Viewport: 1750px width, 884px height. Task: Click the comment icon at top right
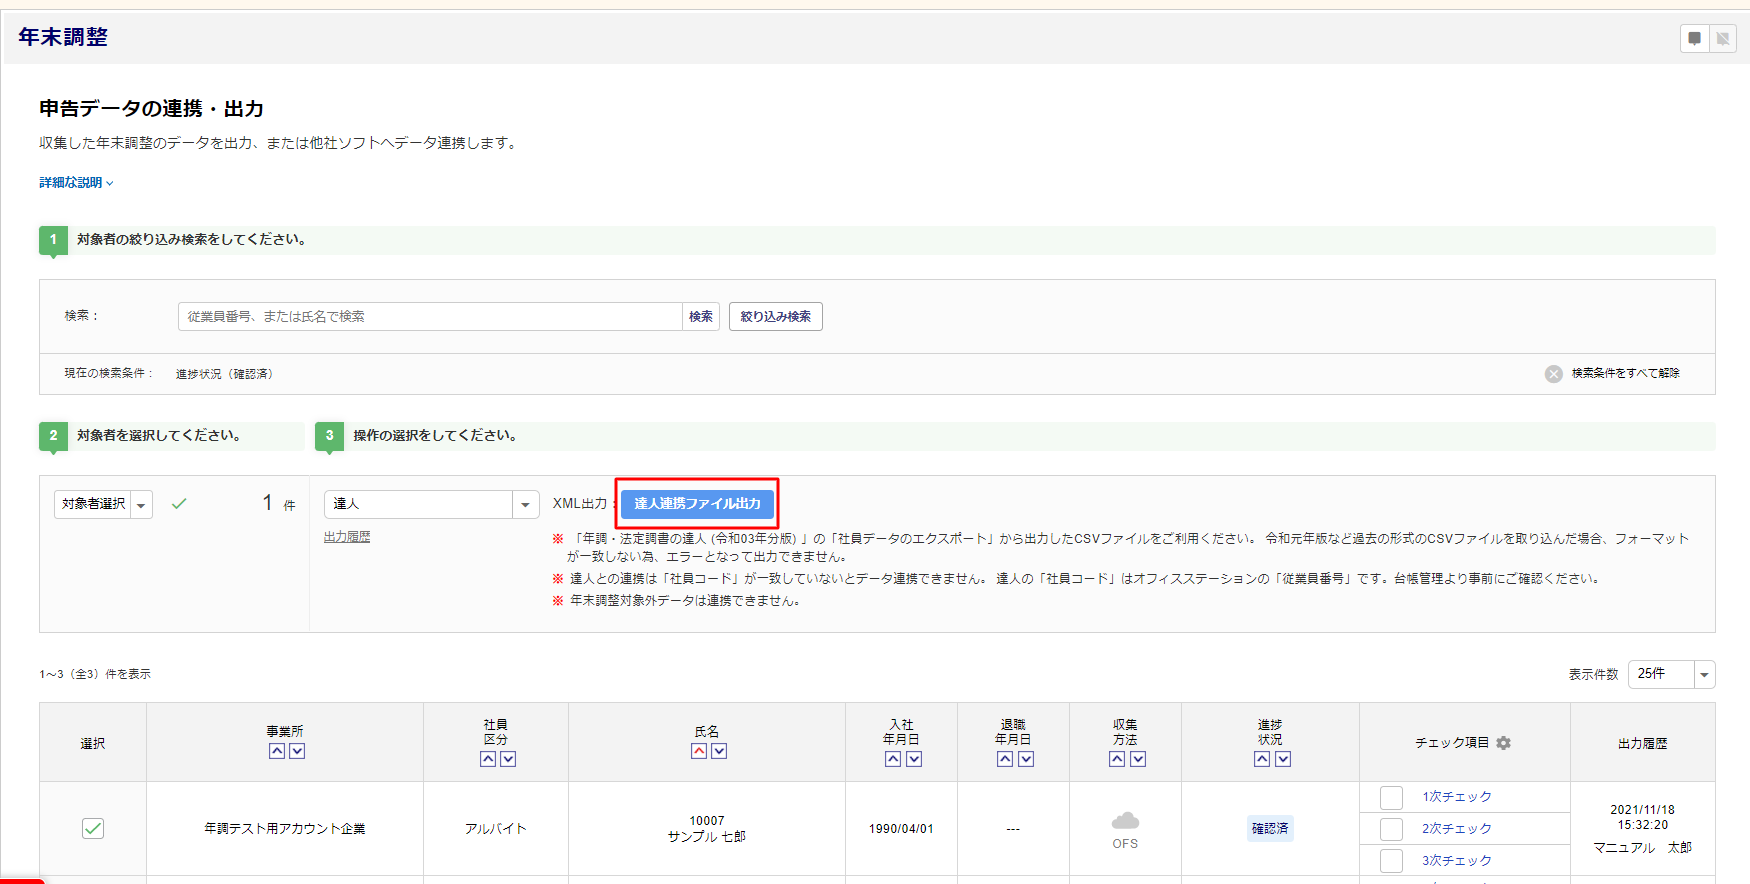click(1694, 39)
